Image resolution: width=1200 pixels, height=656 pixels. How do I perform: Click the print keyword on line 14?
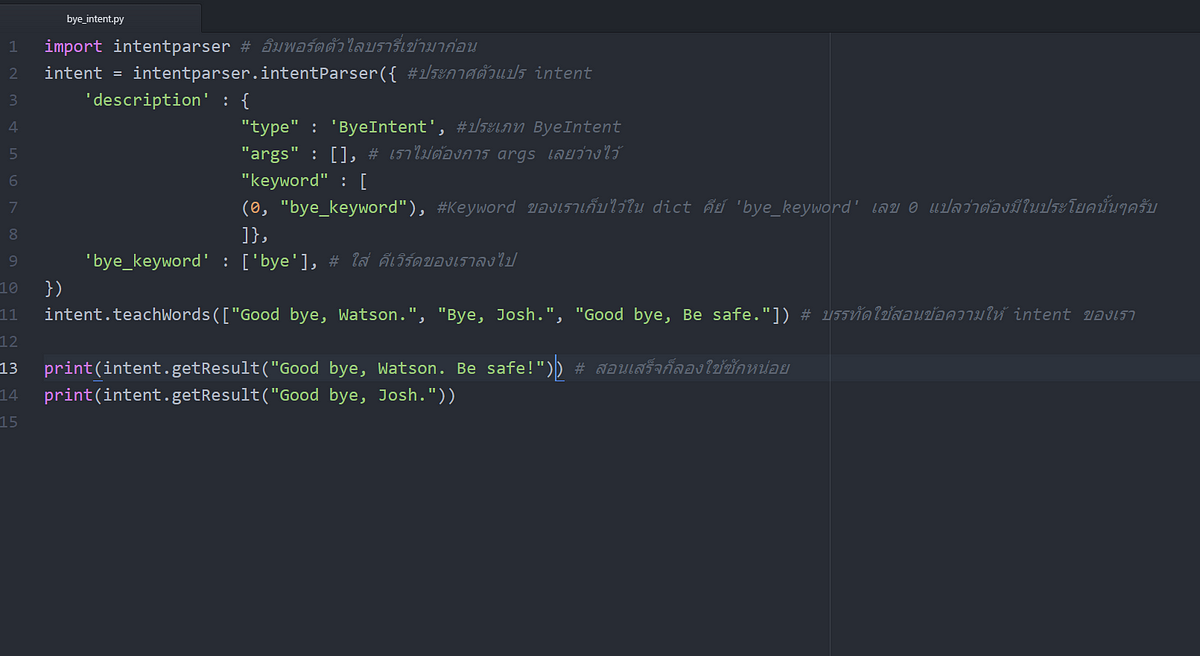(x=68, y=395)
